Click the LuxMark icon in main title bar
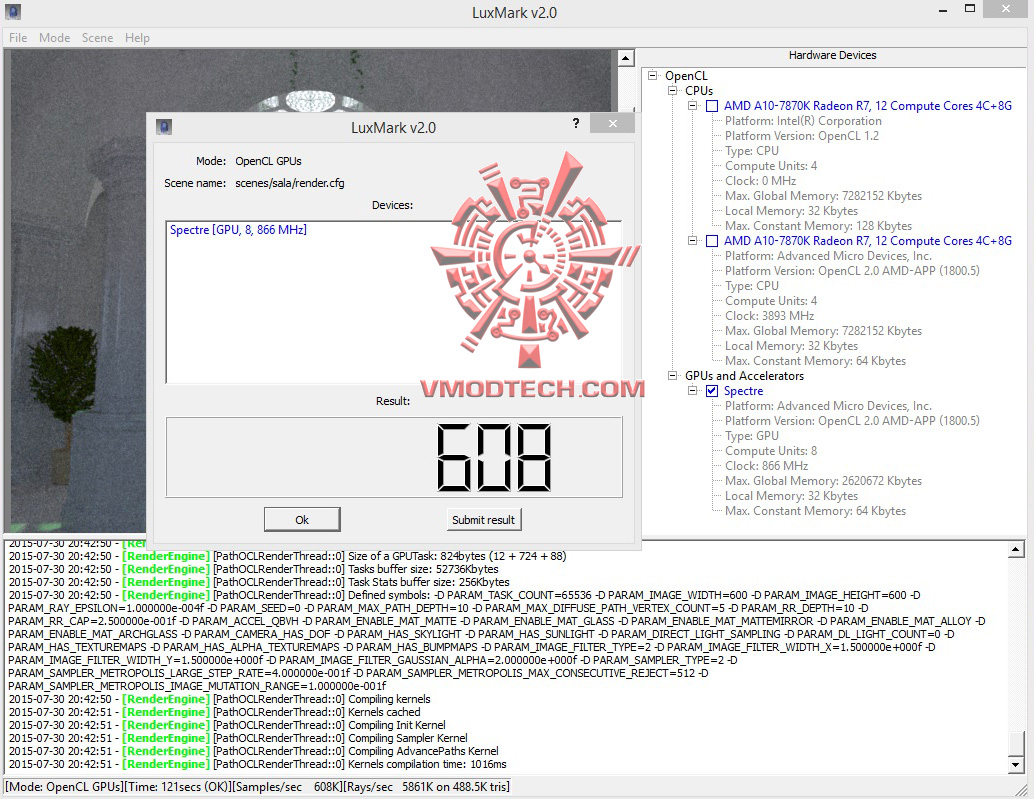Image resolution: width=1034 pixels, height=799 pixels. (13, 12)
